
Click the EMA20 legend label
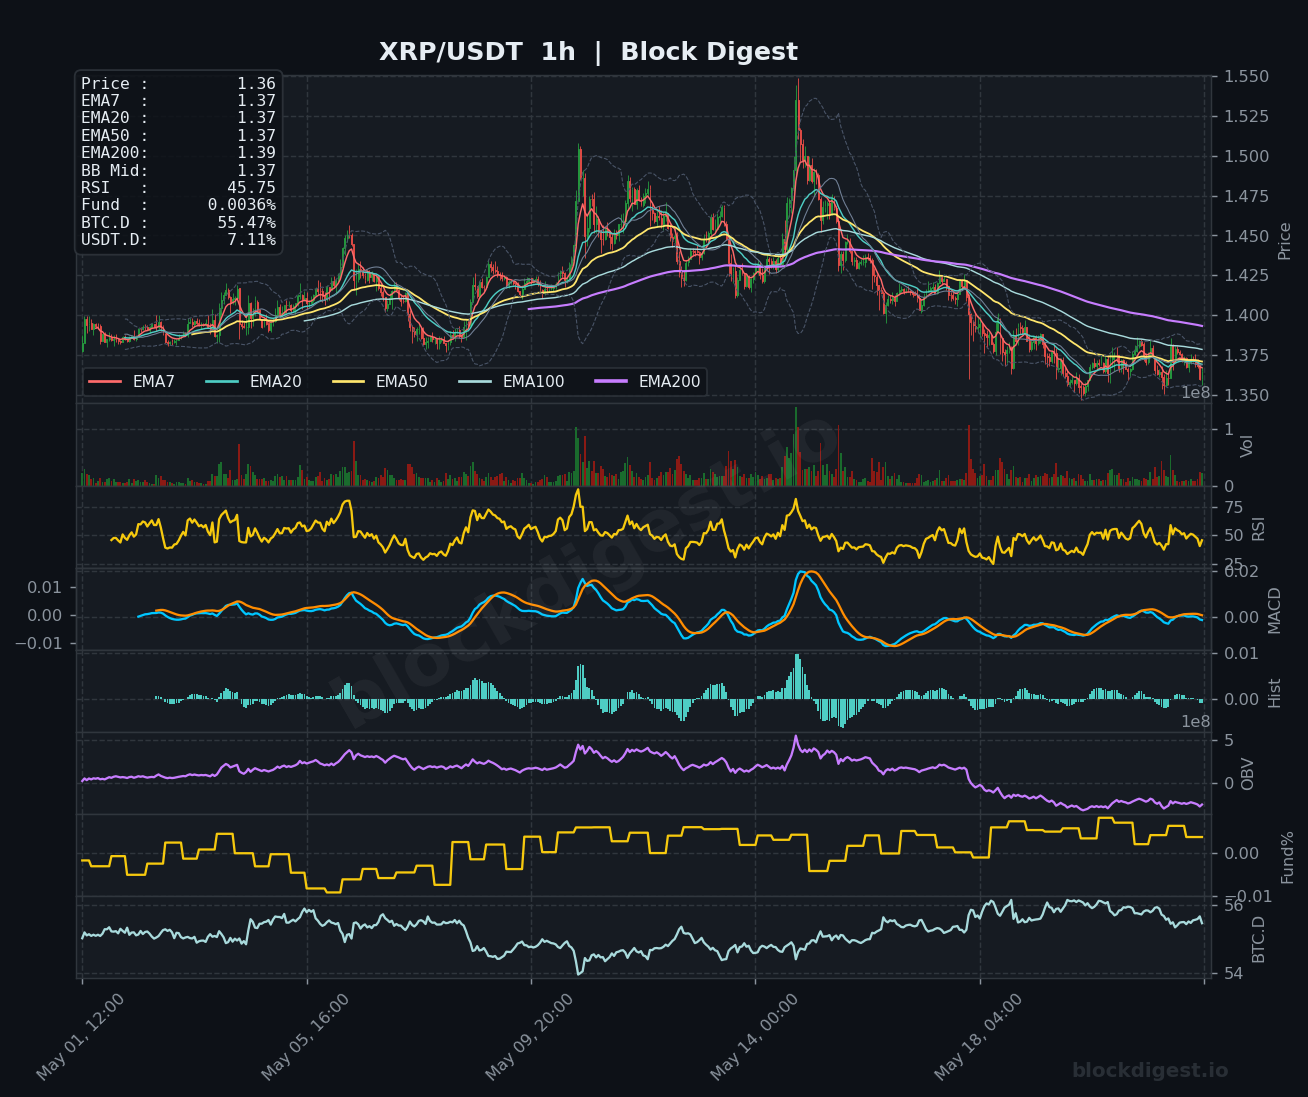[x=275, y=382]
